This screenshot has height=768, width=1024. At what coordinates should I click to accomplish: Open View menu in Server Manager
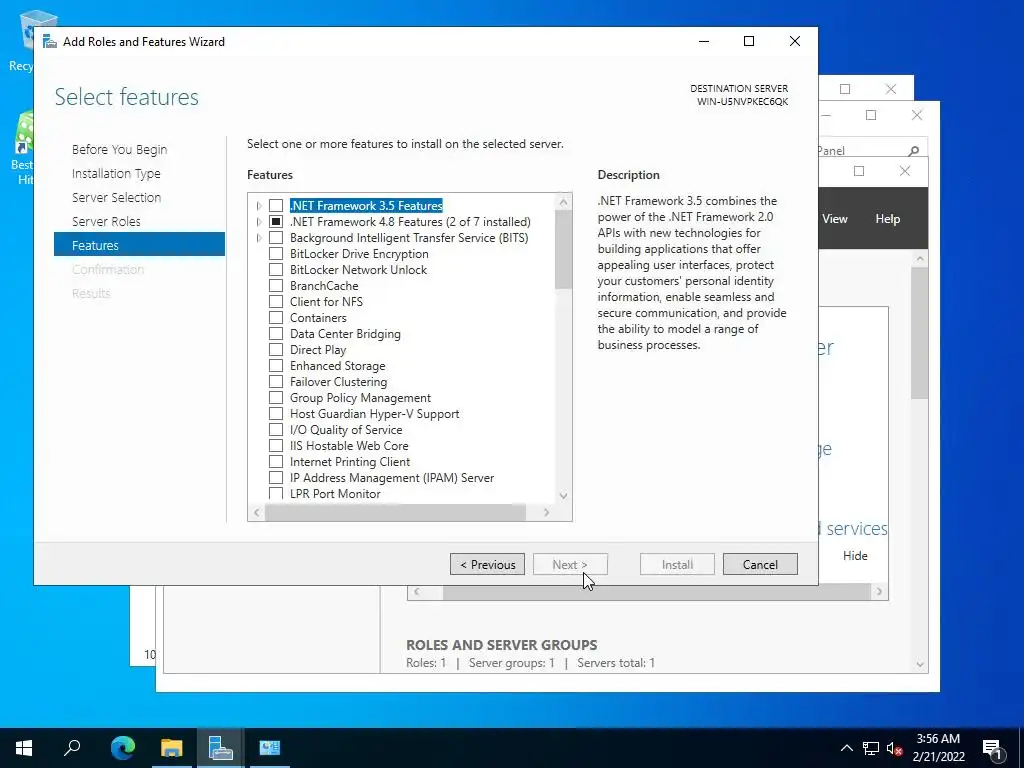pos(835,219)
